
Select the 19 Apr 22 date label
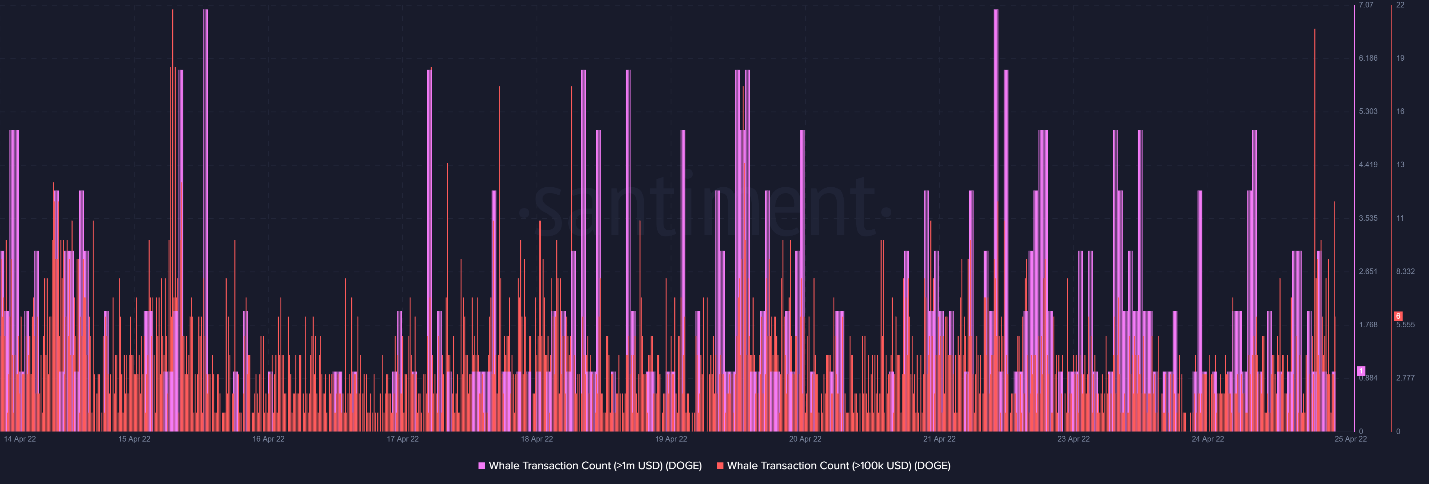tap(671, 438)
